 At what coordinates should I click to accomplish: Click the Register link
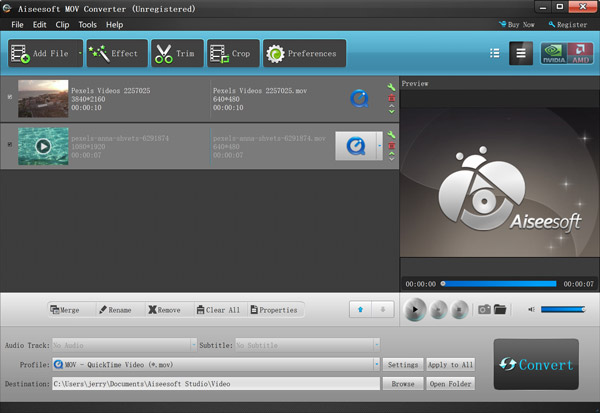pyautogui.click(x=568, y=24)
